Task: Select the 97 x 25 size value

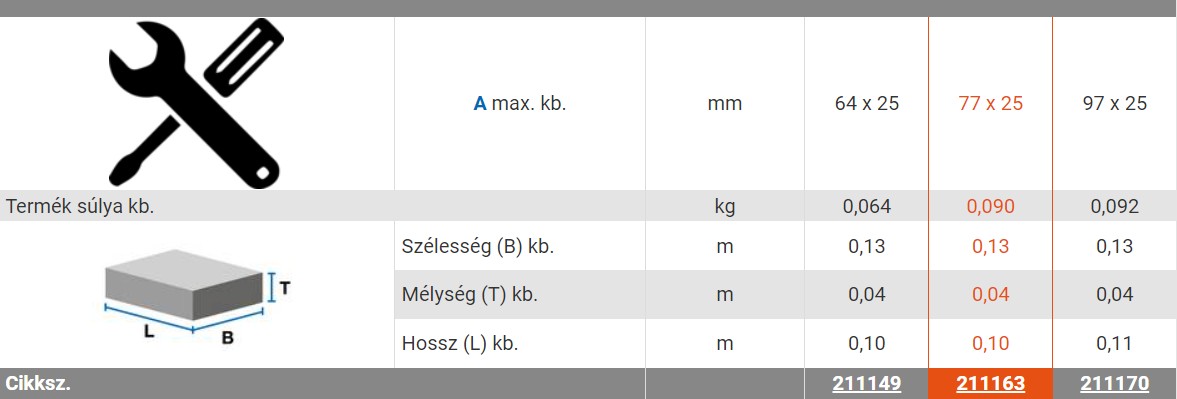Action: (x=1115, y=104)
